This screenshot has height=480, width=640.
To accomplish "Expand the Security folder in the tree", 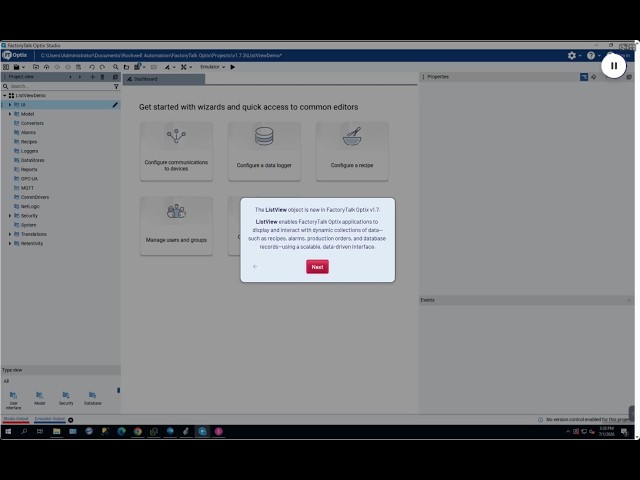I will (x=10, y=216).
